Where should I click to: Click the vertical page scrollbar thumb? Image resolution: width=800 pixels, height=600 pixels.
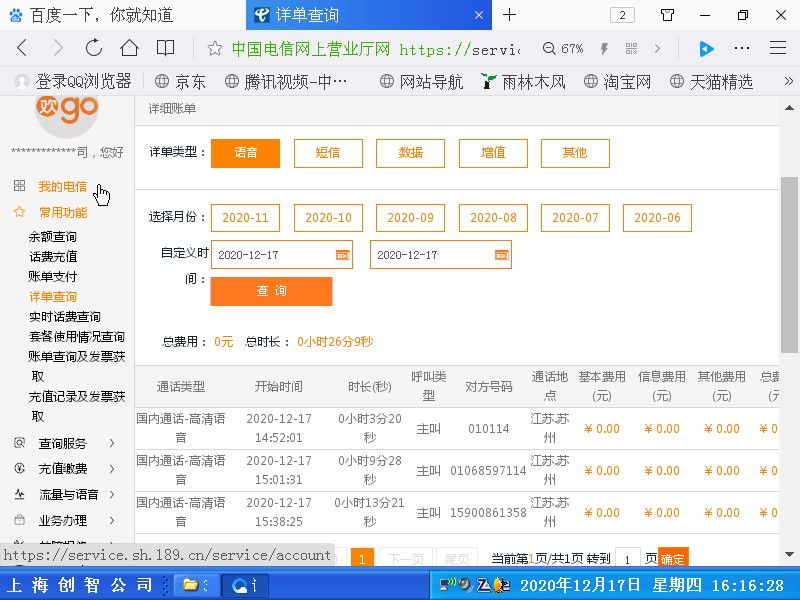(789, 264)
